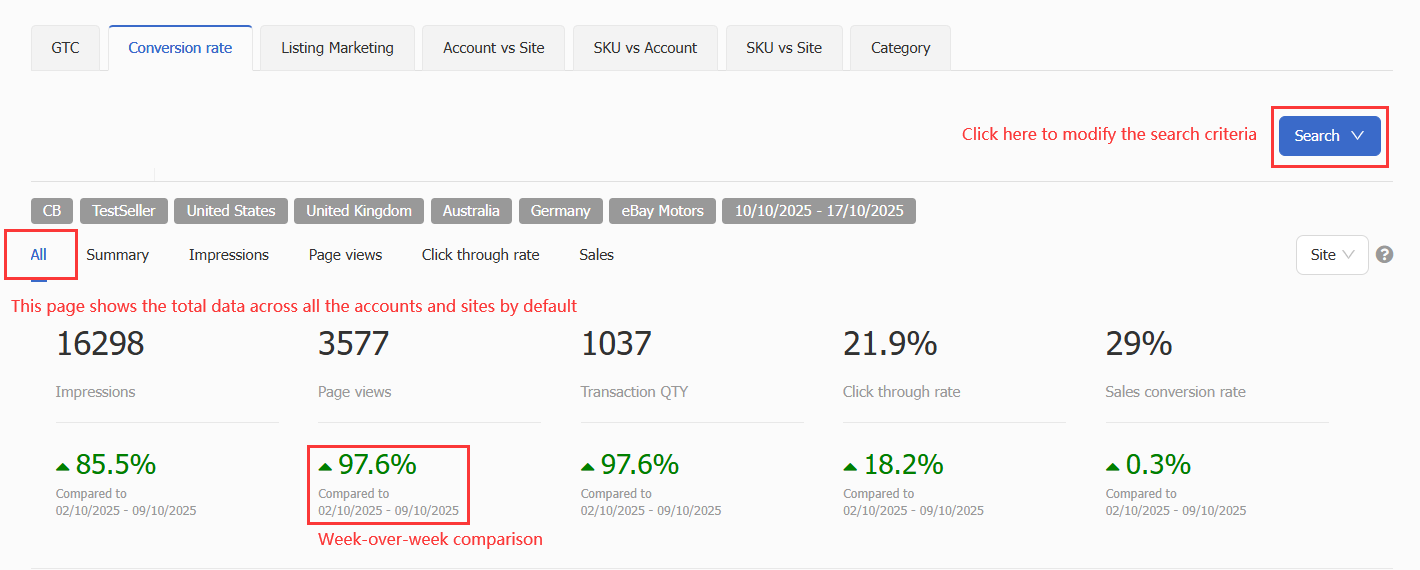Switch to Click through rate sub-tab
The height and width of the screenshot is (570, 1420).
(480, 255)
